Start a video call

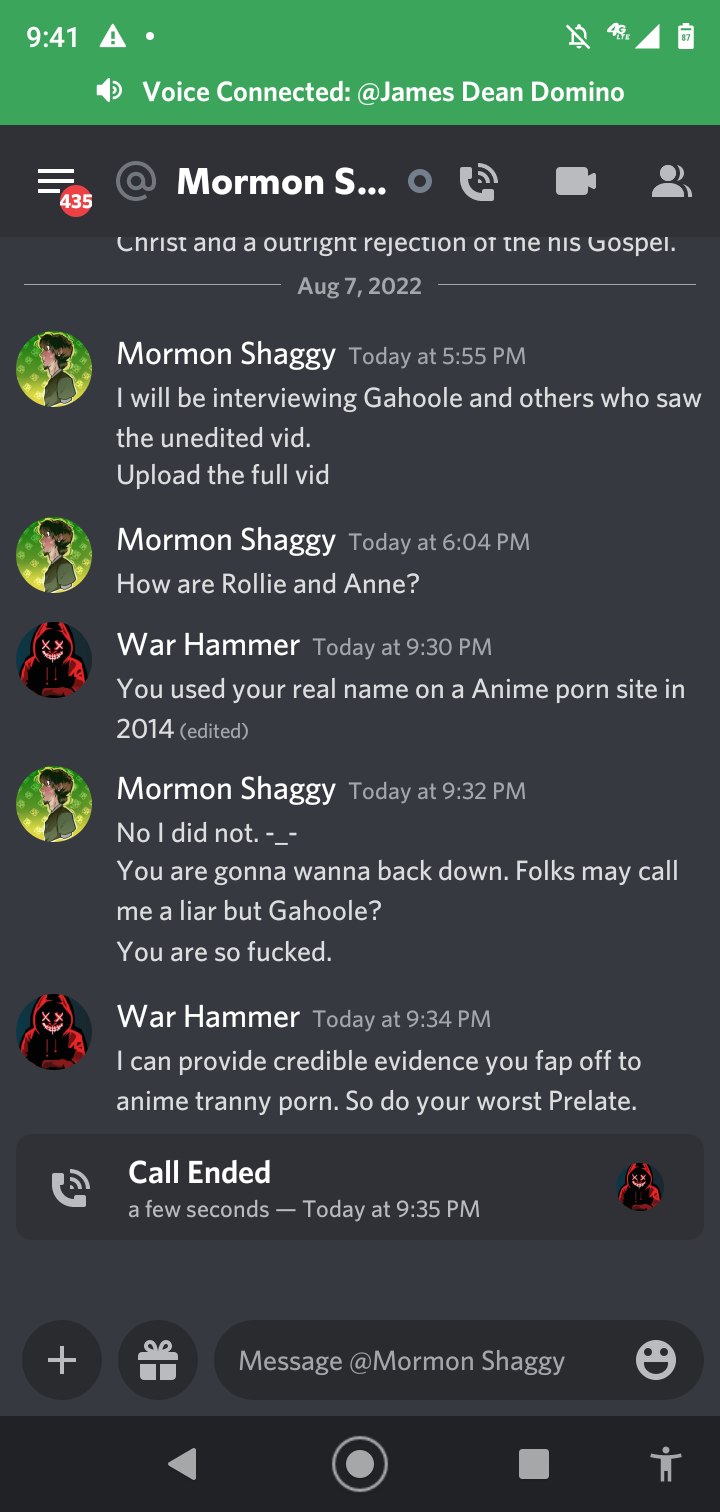pos(575,182)
